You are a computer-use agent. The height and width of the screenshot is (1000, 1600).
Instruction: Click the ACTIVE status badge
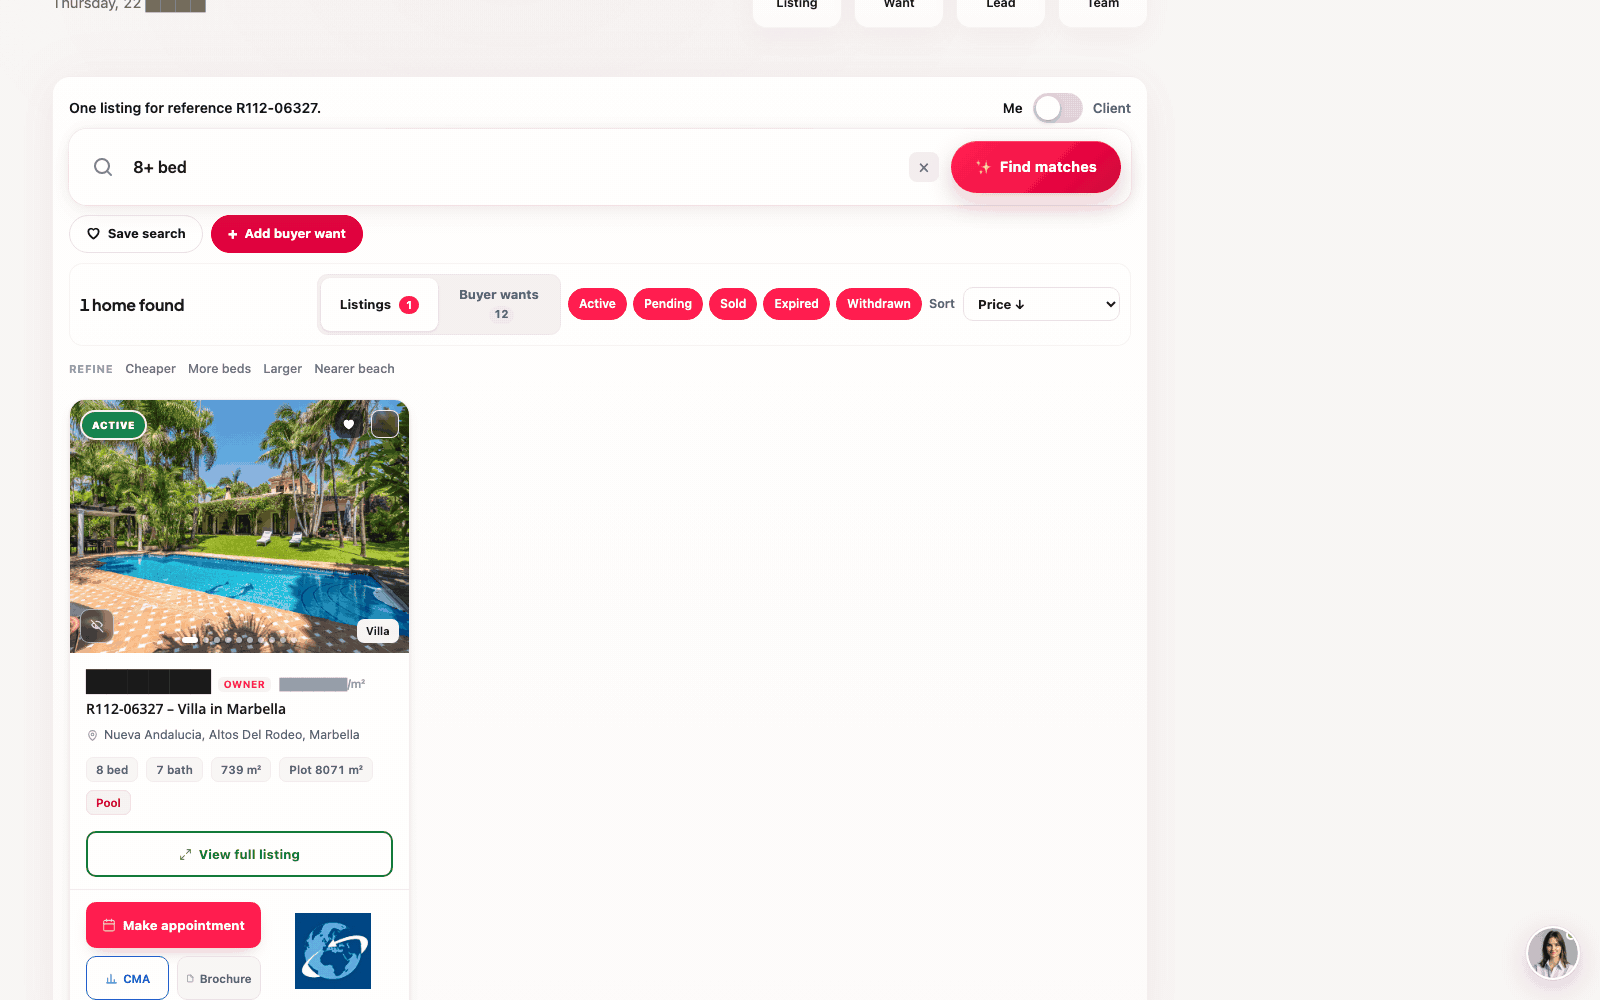point(113,425)
